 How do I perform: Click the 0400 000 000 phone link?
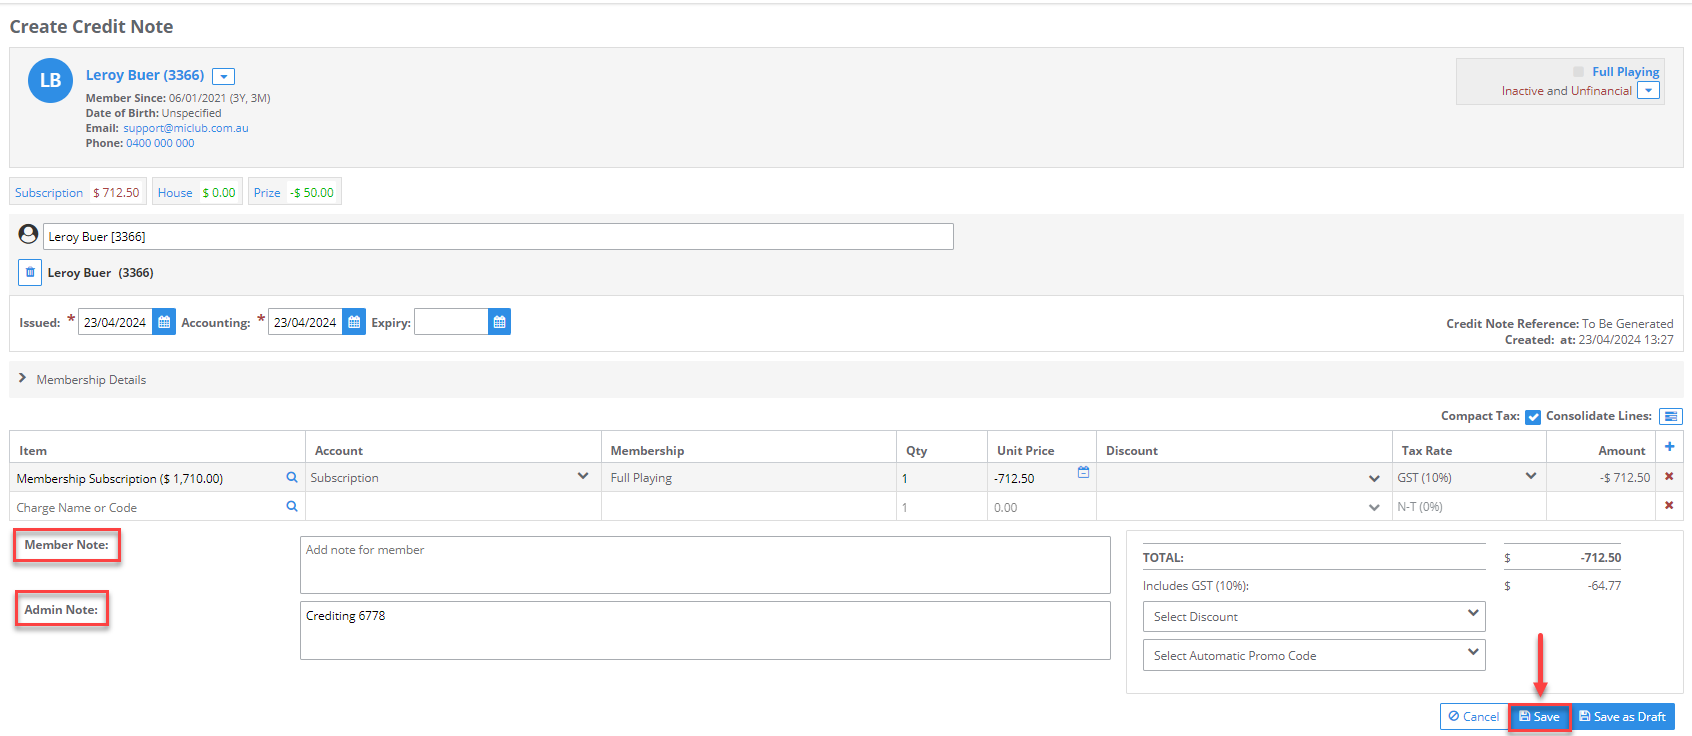[160, 143]
